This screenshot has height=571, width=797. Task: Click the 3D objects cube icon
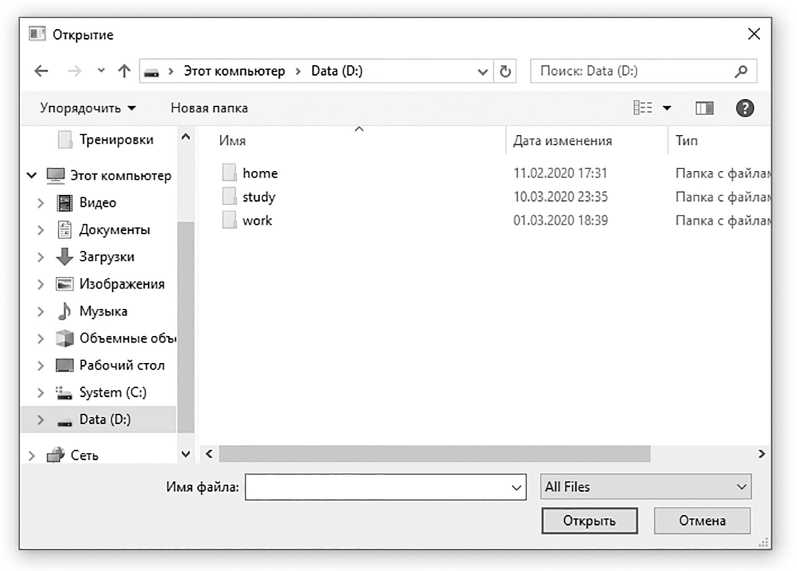tap(65, 338)
